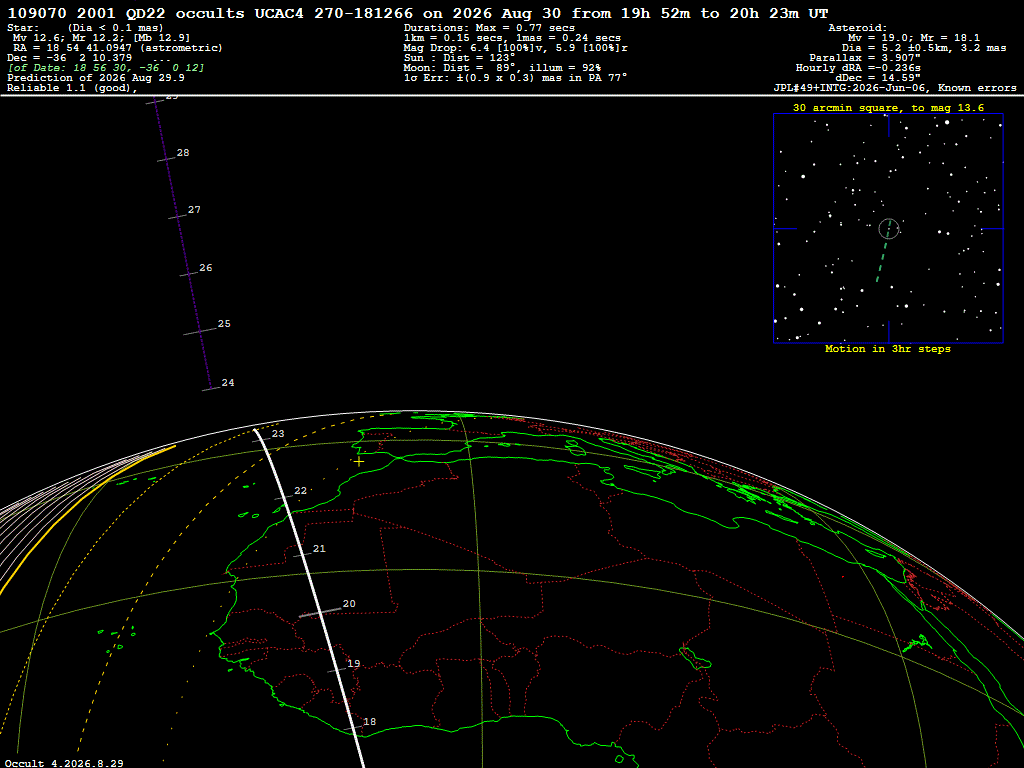Click the 25 marker on purple track
1024x768 pixels.
pos(200,331)
